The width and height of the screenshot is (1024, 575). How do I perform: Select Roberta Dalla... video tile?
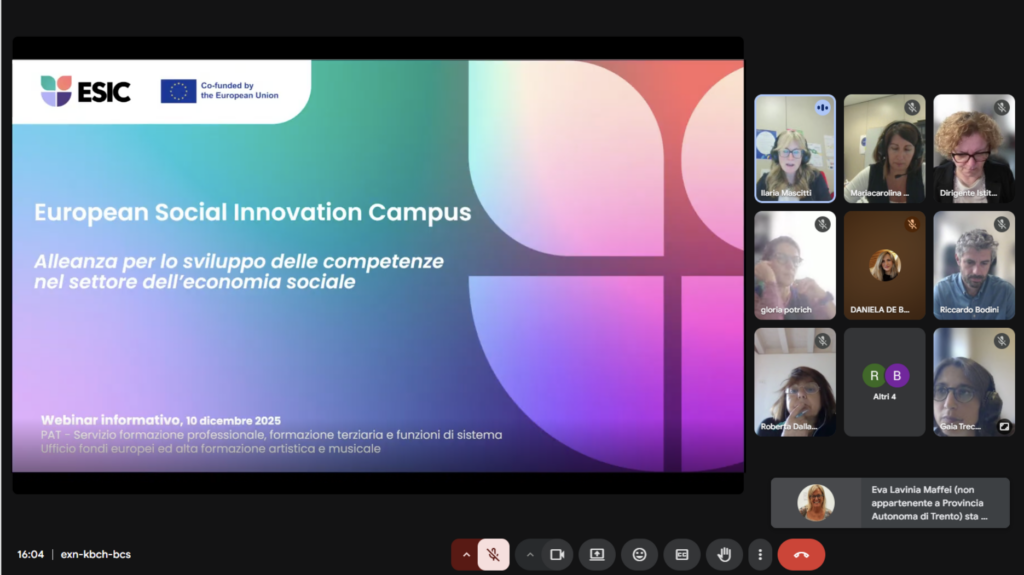click(x=795, y=382)
